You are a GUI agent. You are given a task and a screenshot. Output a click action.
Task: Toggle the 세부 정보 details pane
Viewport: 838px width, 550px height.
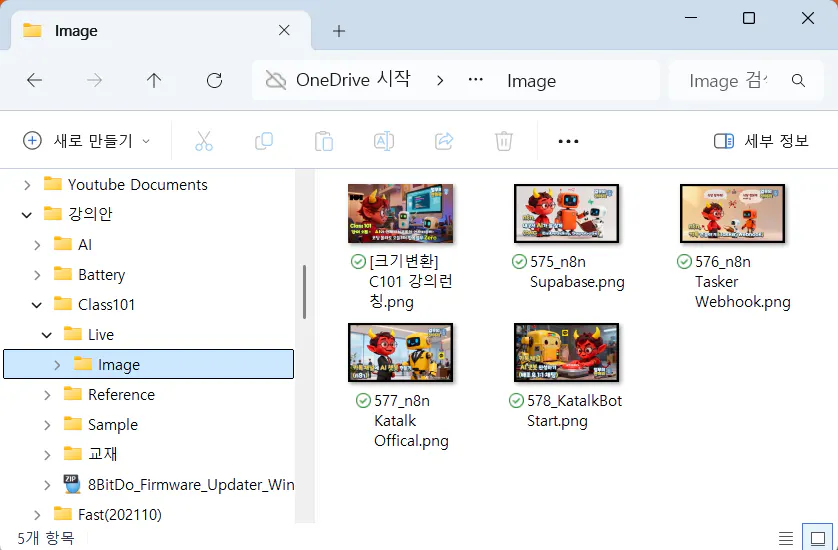tap(761, 141)
